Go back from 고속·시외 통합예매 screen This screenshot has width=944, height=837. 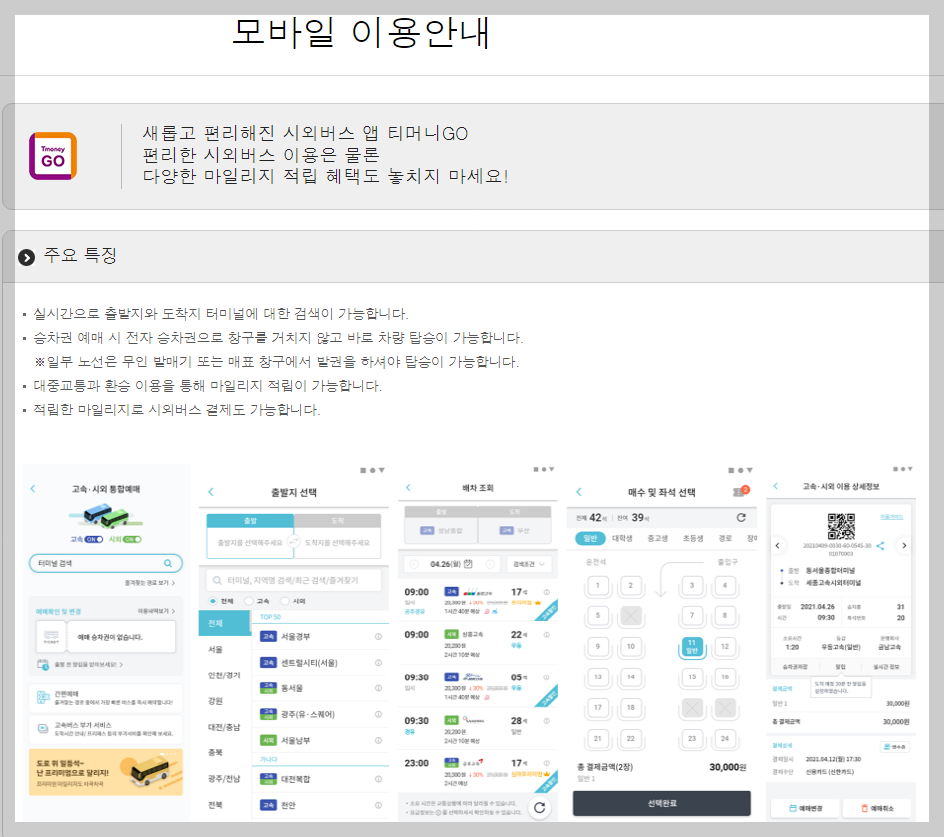pos(33,489)
